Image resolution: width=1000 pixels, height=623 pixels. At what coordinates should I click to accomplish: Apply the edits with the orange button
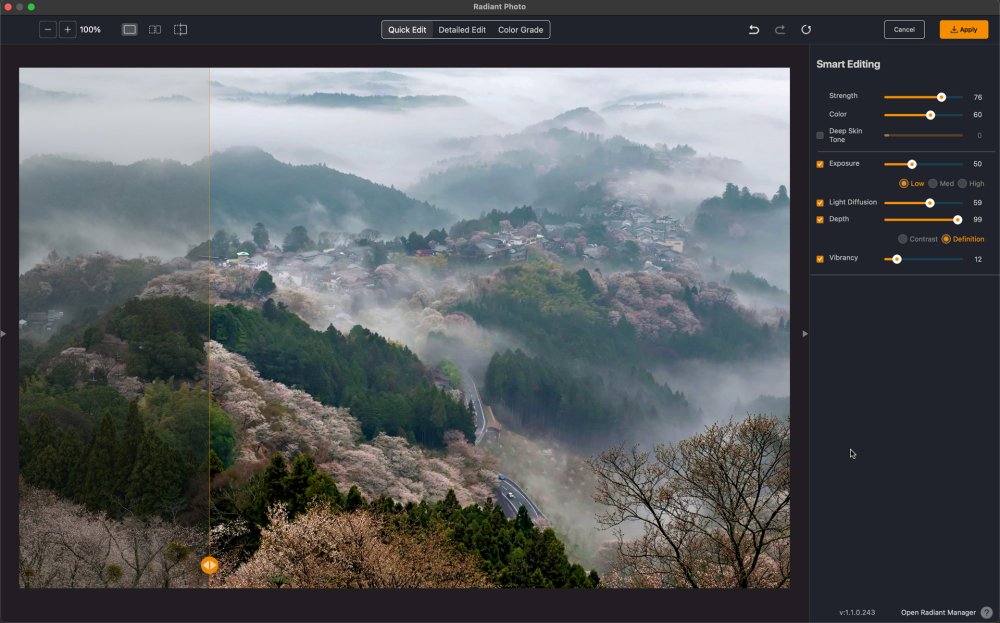coord(964,29)
